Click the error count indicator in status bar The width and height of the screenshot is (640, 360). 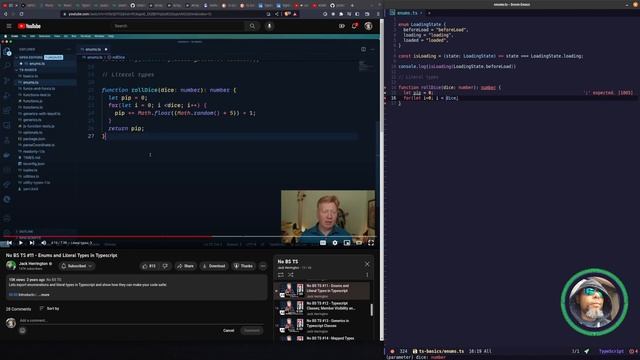(x=633, y=351)
